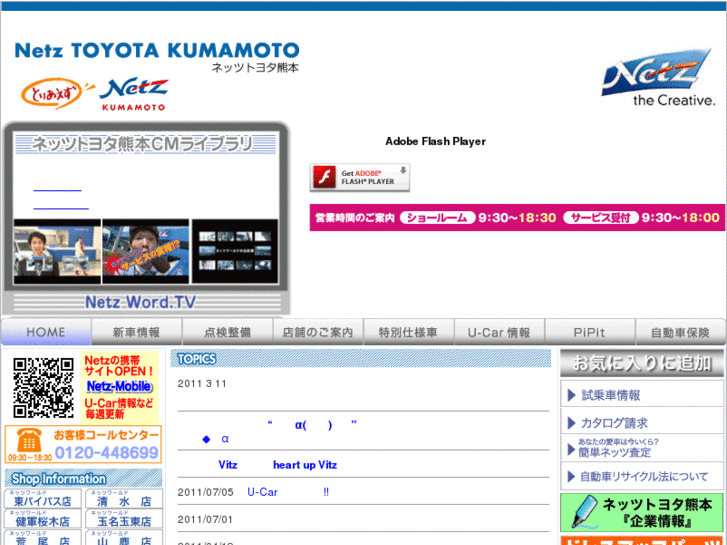Click the QR code image
The height and width of the screenshot is (545, 727).
(43, 387)
